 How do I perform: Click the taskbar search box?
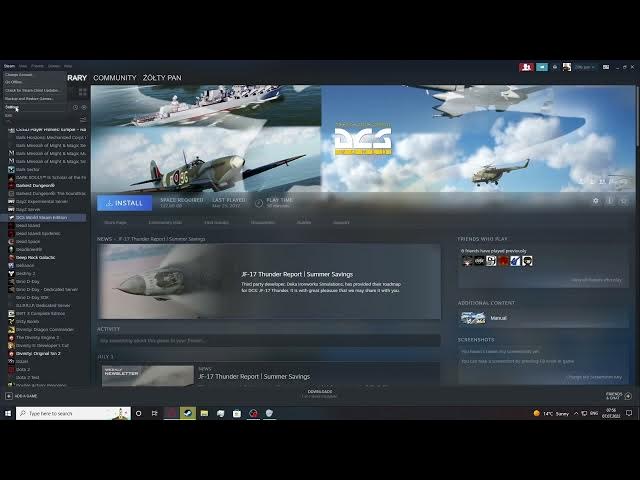point(73,413)
